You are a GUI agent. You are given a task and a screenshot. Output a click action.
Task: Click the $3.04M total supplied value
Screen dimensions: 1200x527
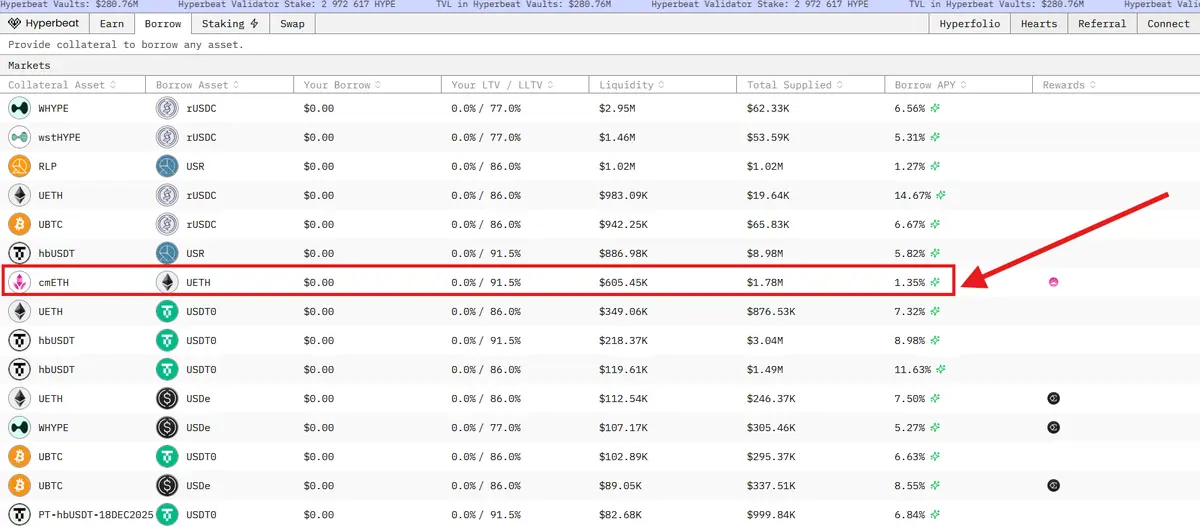coord(765,340)
